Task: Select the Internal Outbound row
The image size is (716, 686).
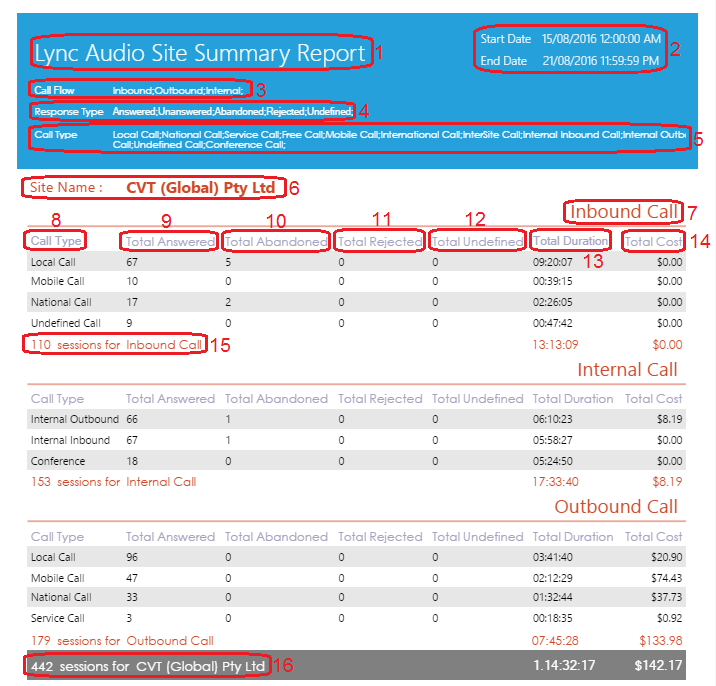Action: click(356, 419)
